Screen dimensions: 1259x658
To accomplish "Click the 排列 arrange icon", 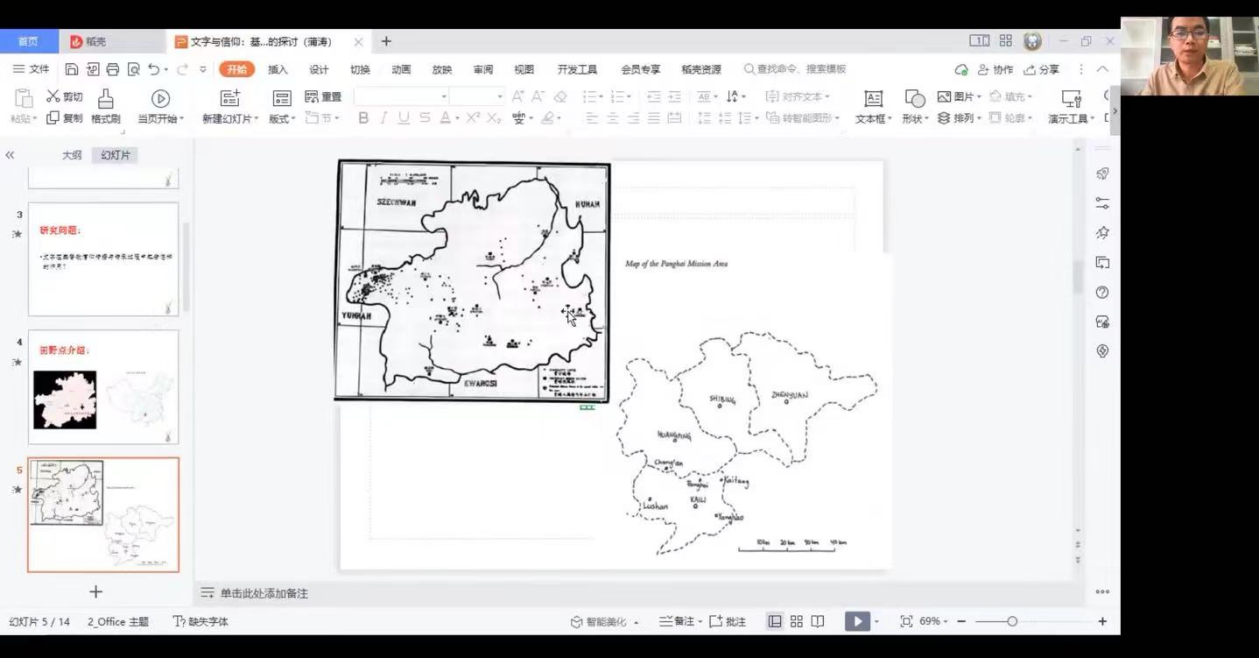I will pyautogui.click(x=944, y=118).
